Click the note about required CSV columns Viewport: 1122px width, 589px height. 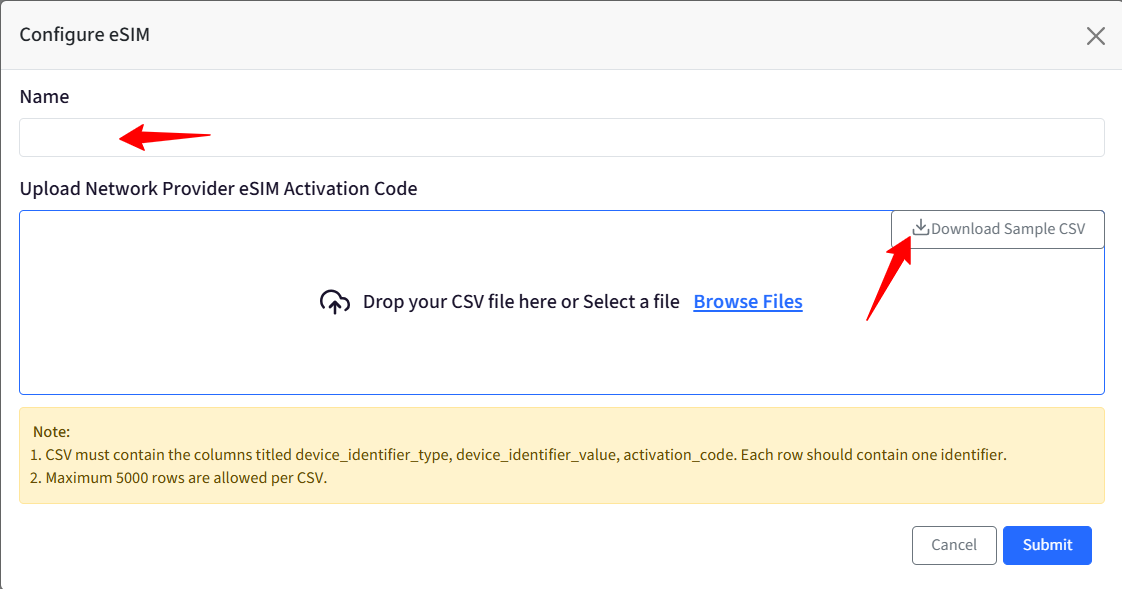[518, 454]
